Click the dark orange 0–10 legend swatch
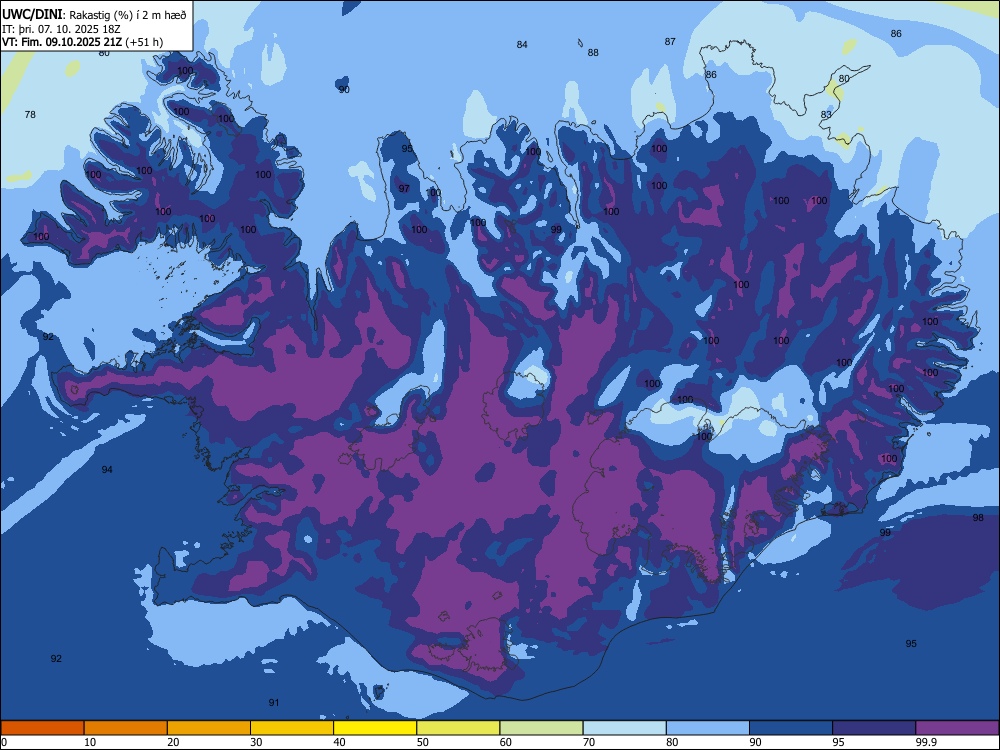Screen dimensions: 1000x750 tap(42, 728)
